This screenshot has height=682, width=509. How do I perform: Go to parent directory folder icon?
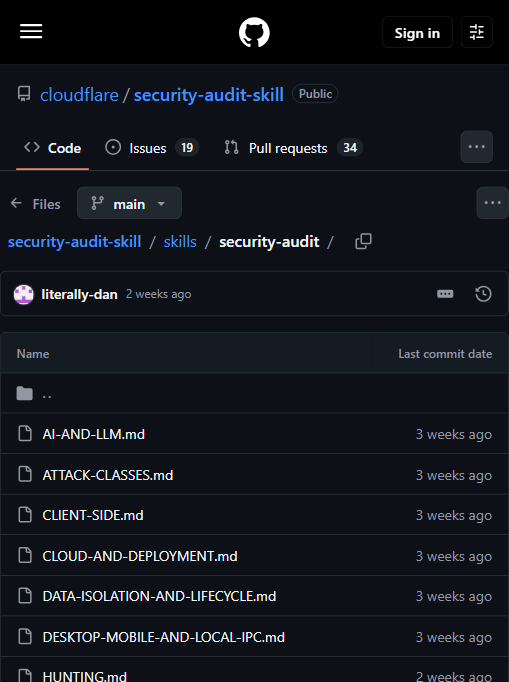pyautogui.click(x=24, y=393)
